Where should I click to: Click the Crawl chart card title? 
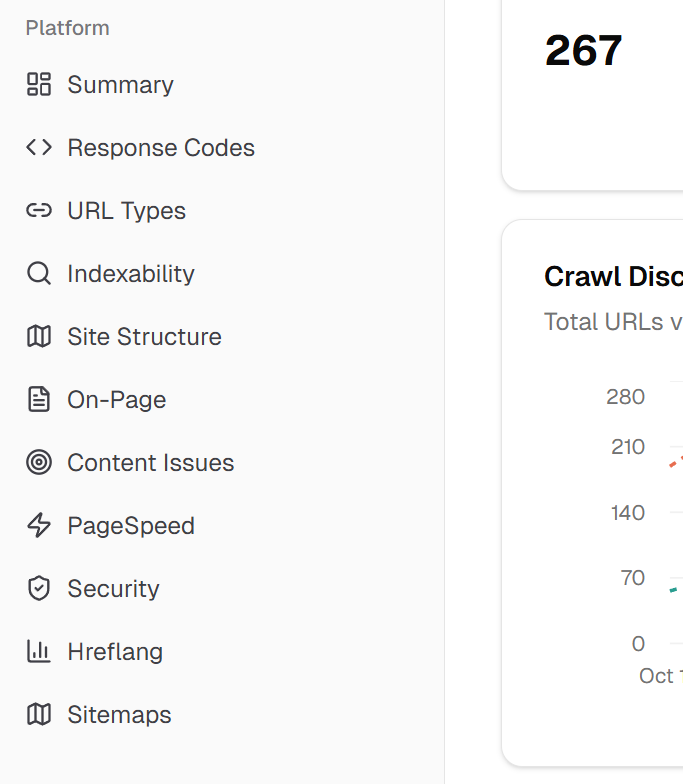613,277
